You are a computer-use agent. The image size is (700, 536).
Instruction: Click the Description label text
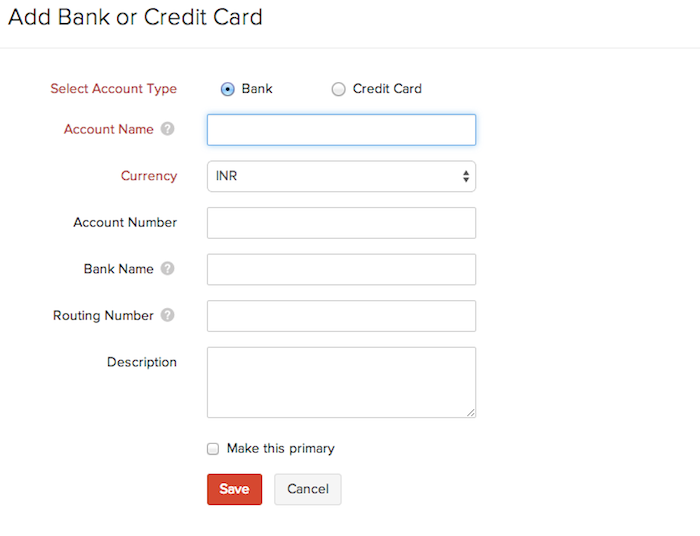[x=142, y=362]
